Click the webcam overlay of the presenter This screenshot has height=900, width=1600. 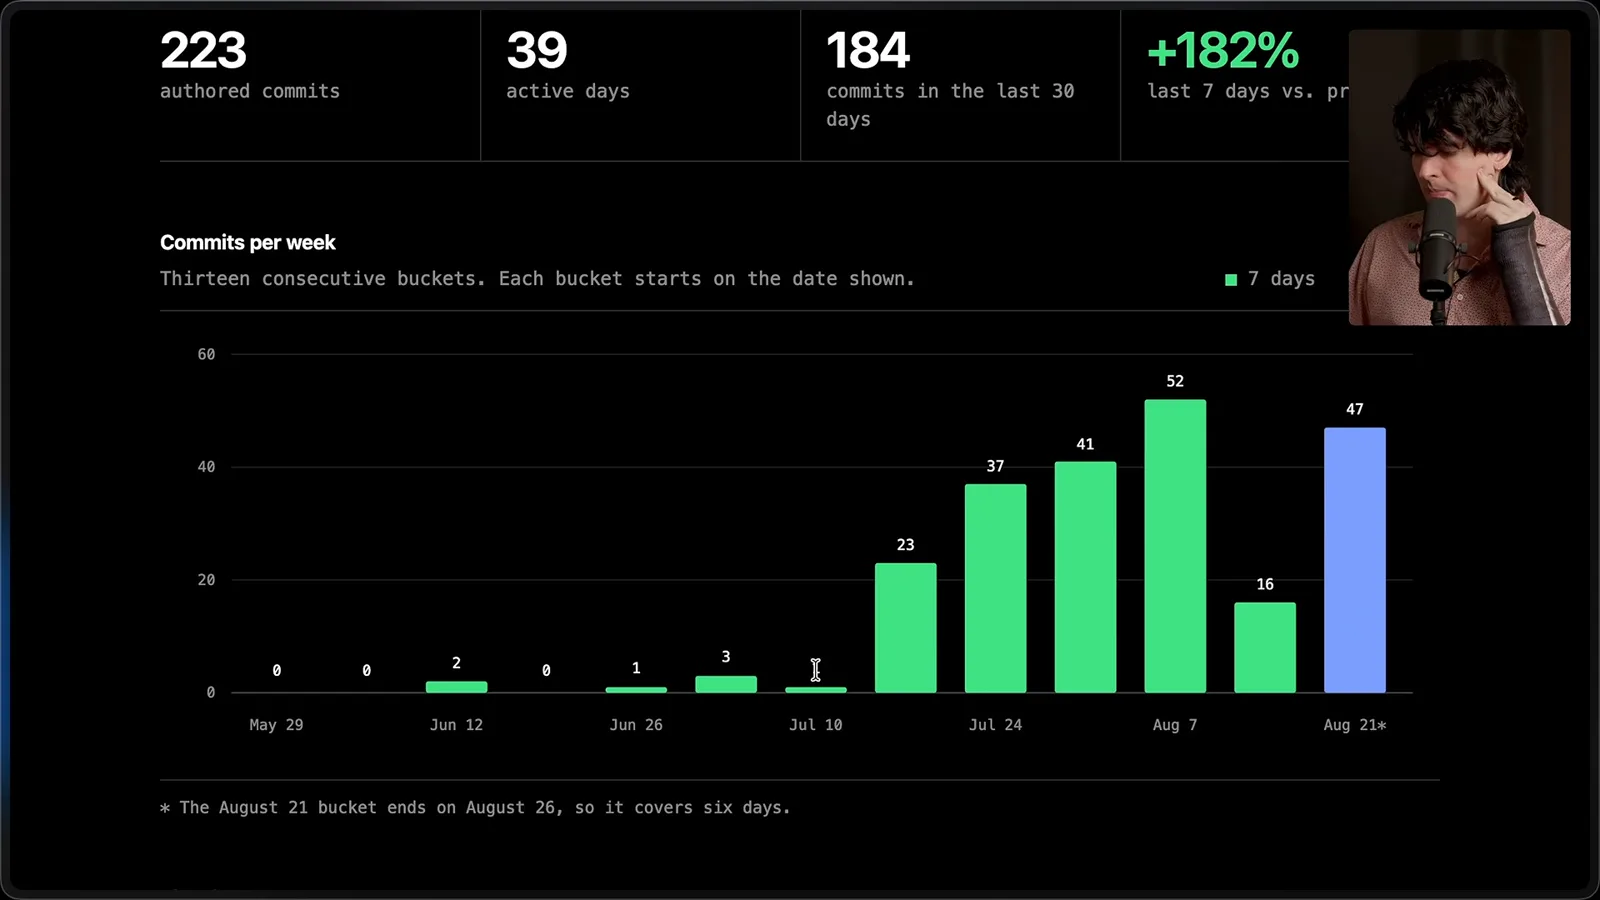(1459, 177)
